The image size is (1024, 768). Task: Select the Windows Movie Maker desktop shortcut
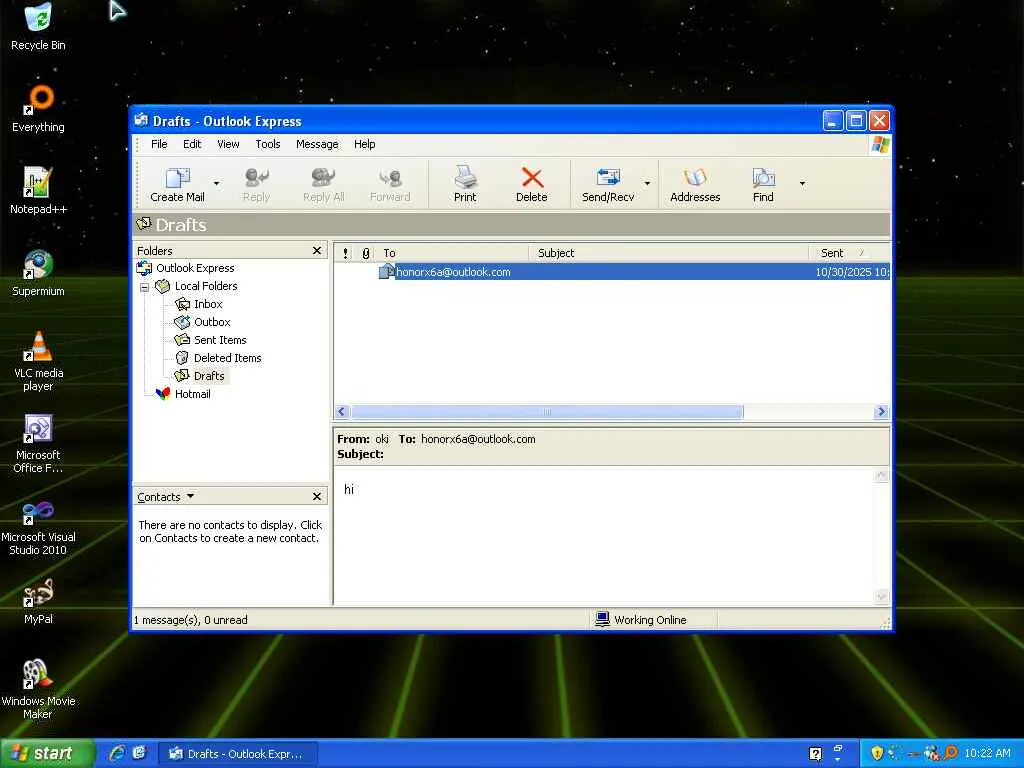click(38, 689)
